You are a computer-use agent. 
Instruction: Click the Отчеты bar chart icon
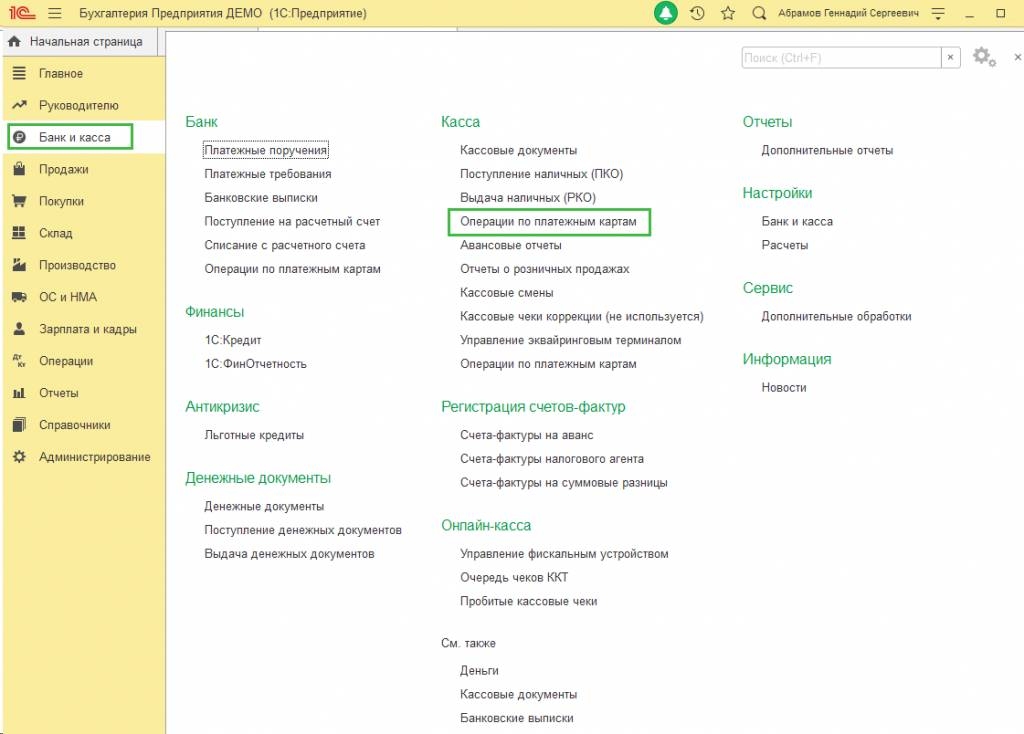(x=20, y=392)
